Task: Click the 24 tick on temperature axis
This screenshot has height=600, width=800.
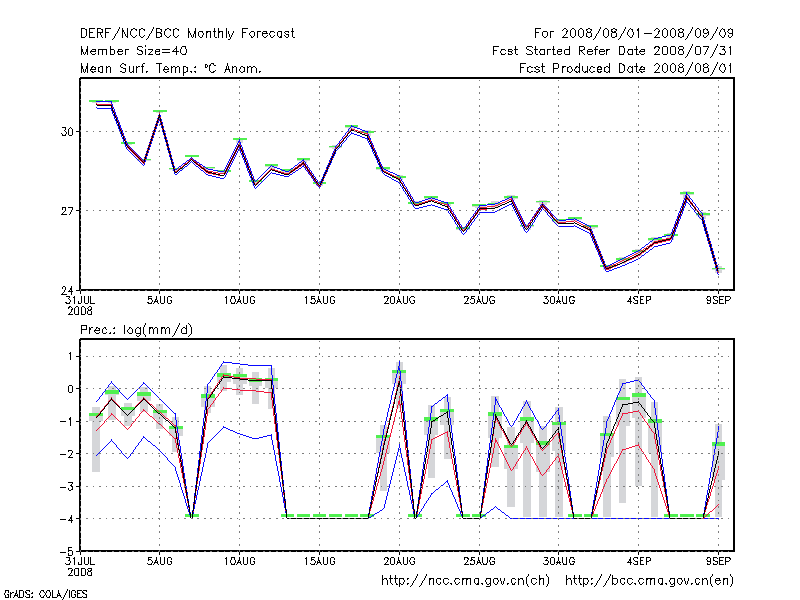Action: point(66,291)
